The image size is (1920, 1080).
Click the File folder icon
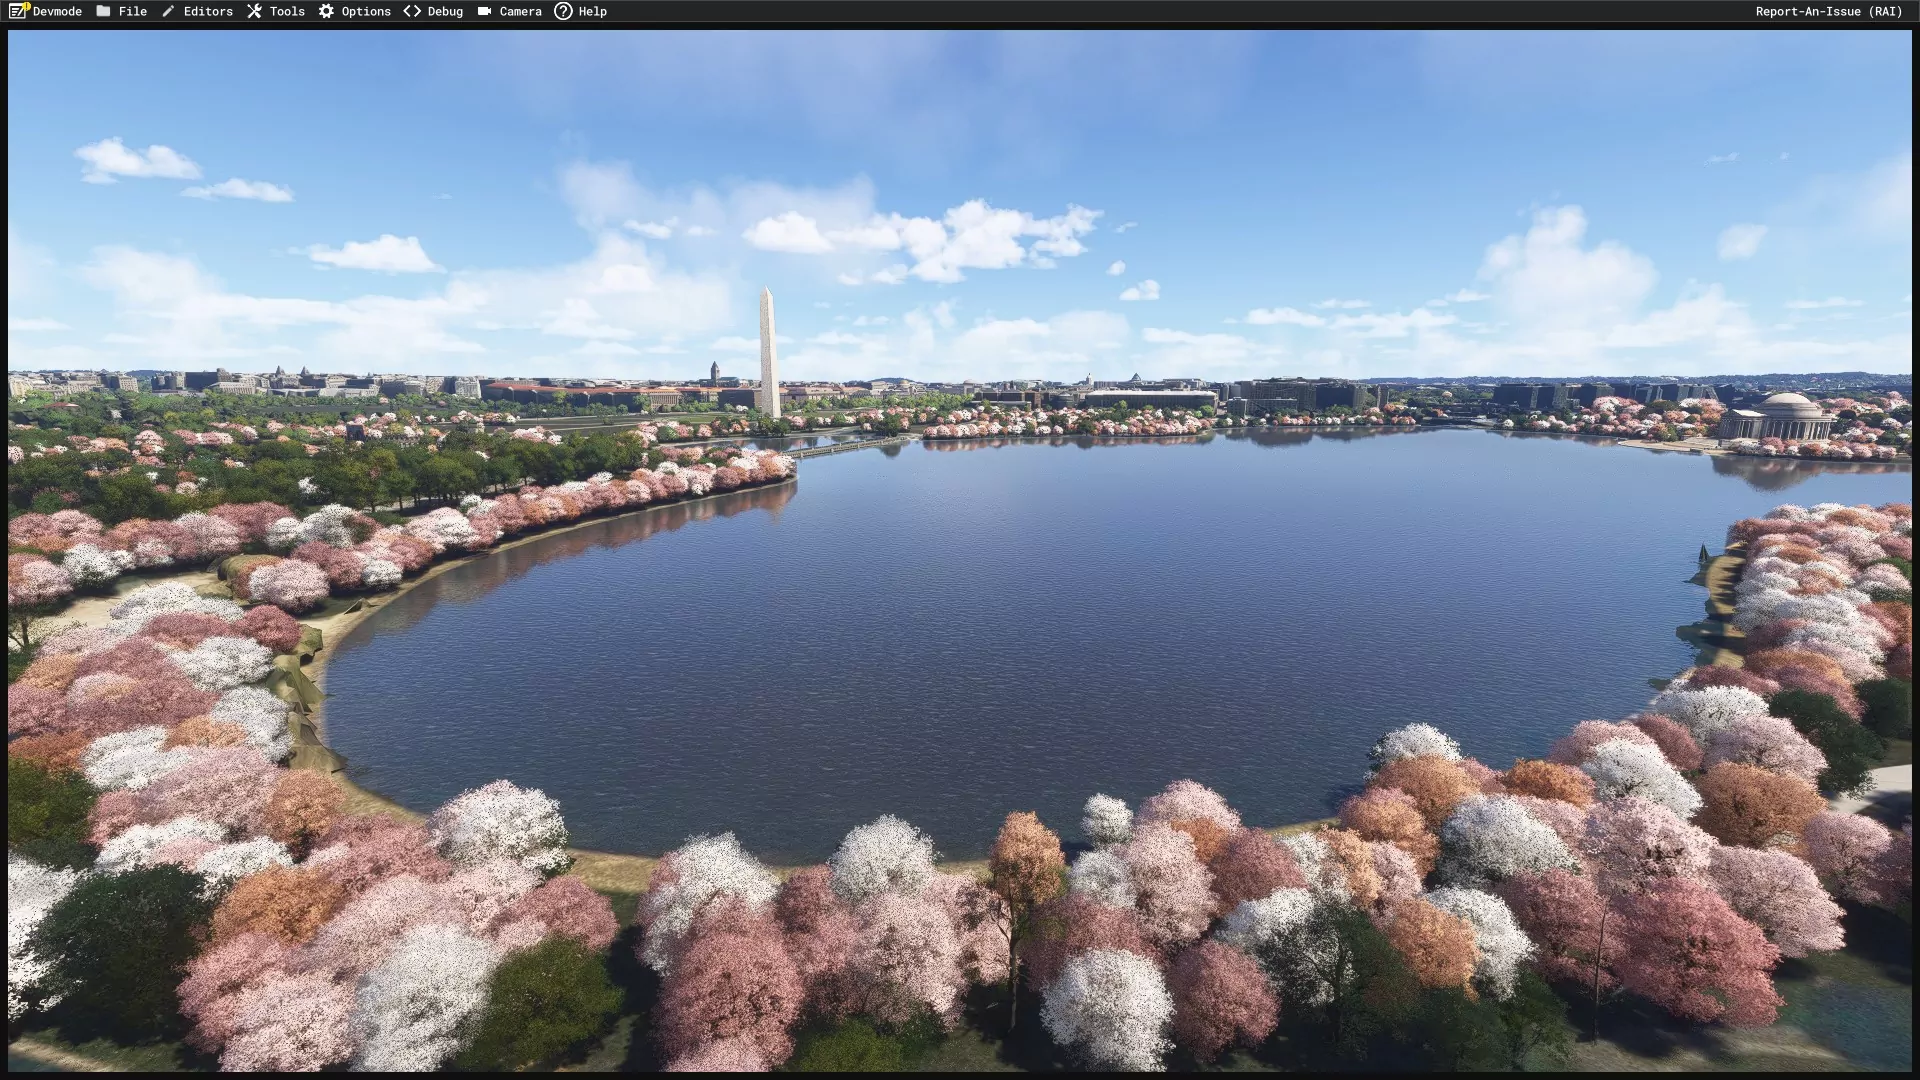(104, 11)
